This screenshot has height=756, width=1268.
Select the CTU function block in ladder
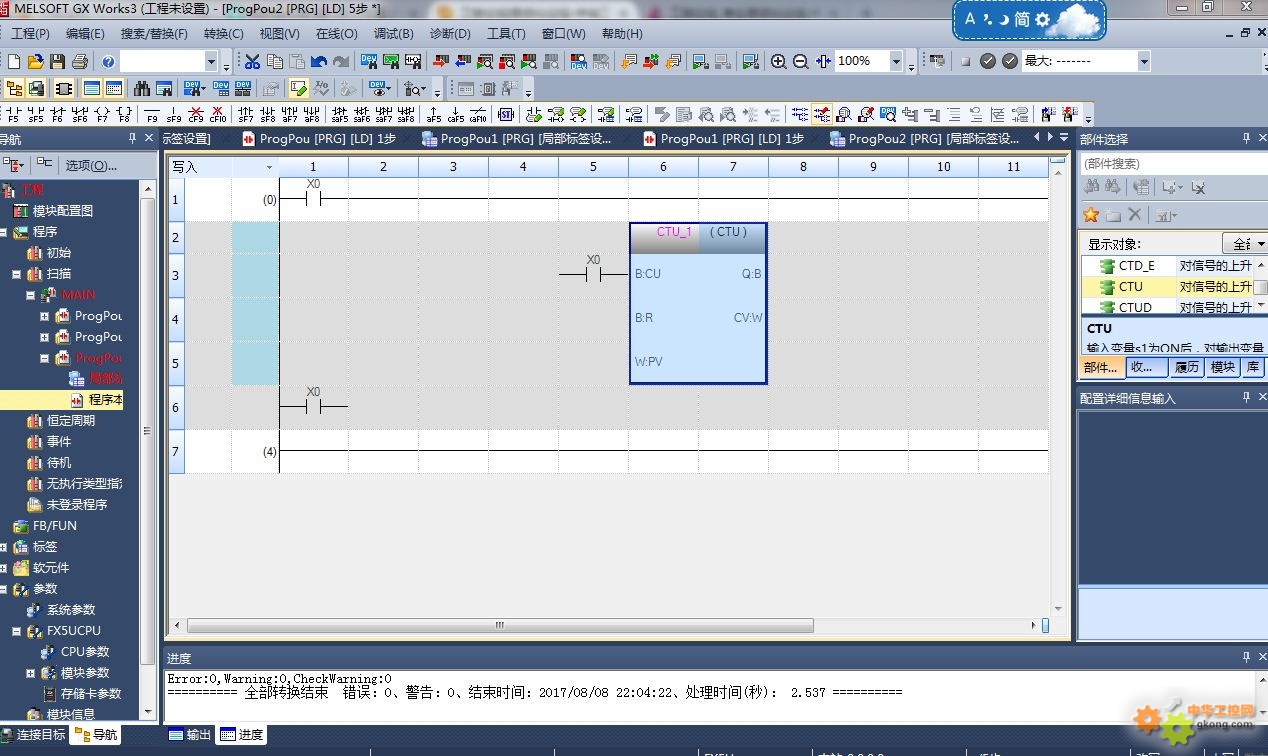(x=698, y=303)
